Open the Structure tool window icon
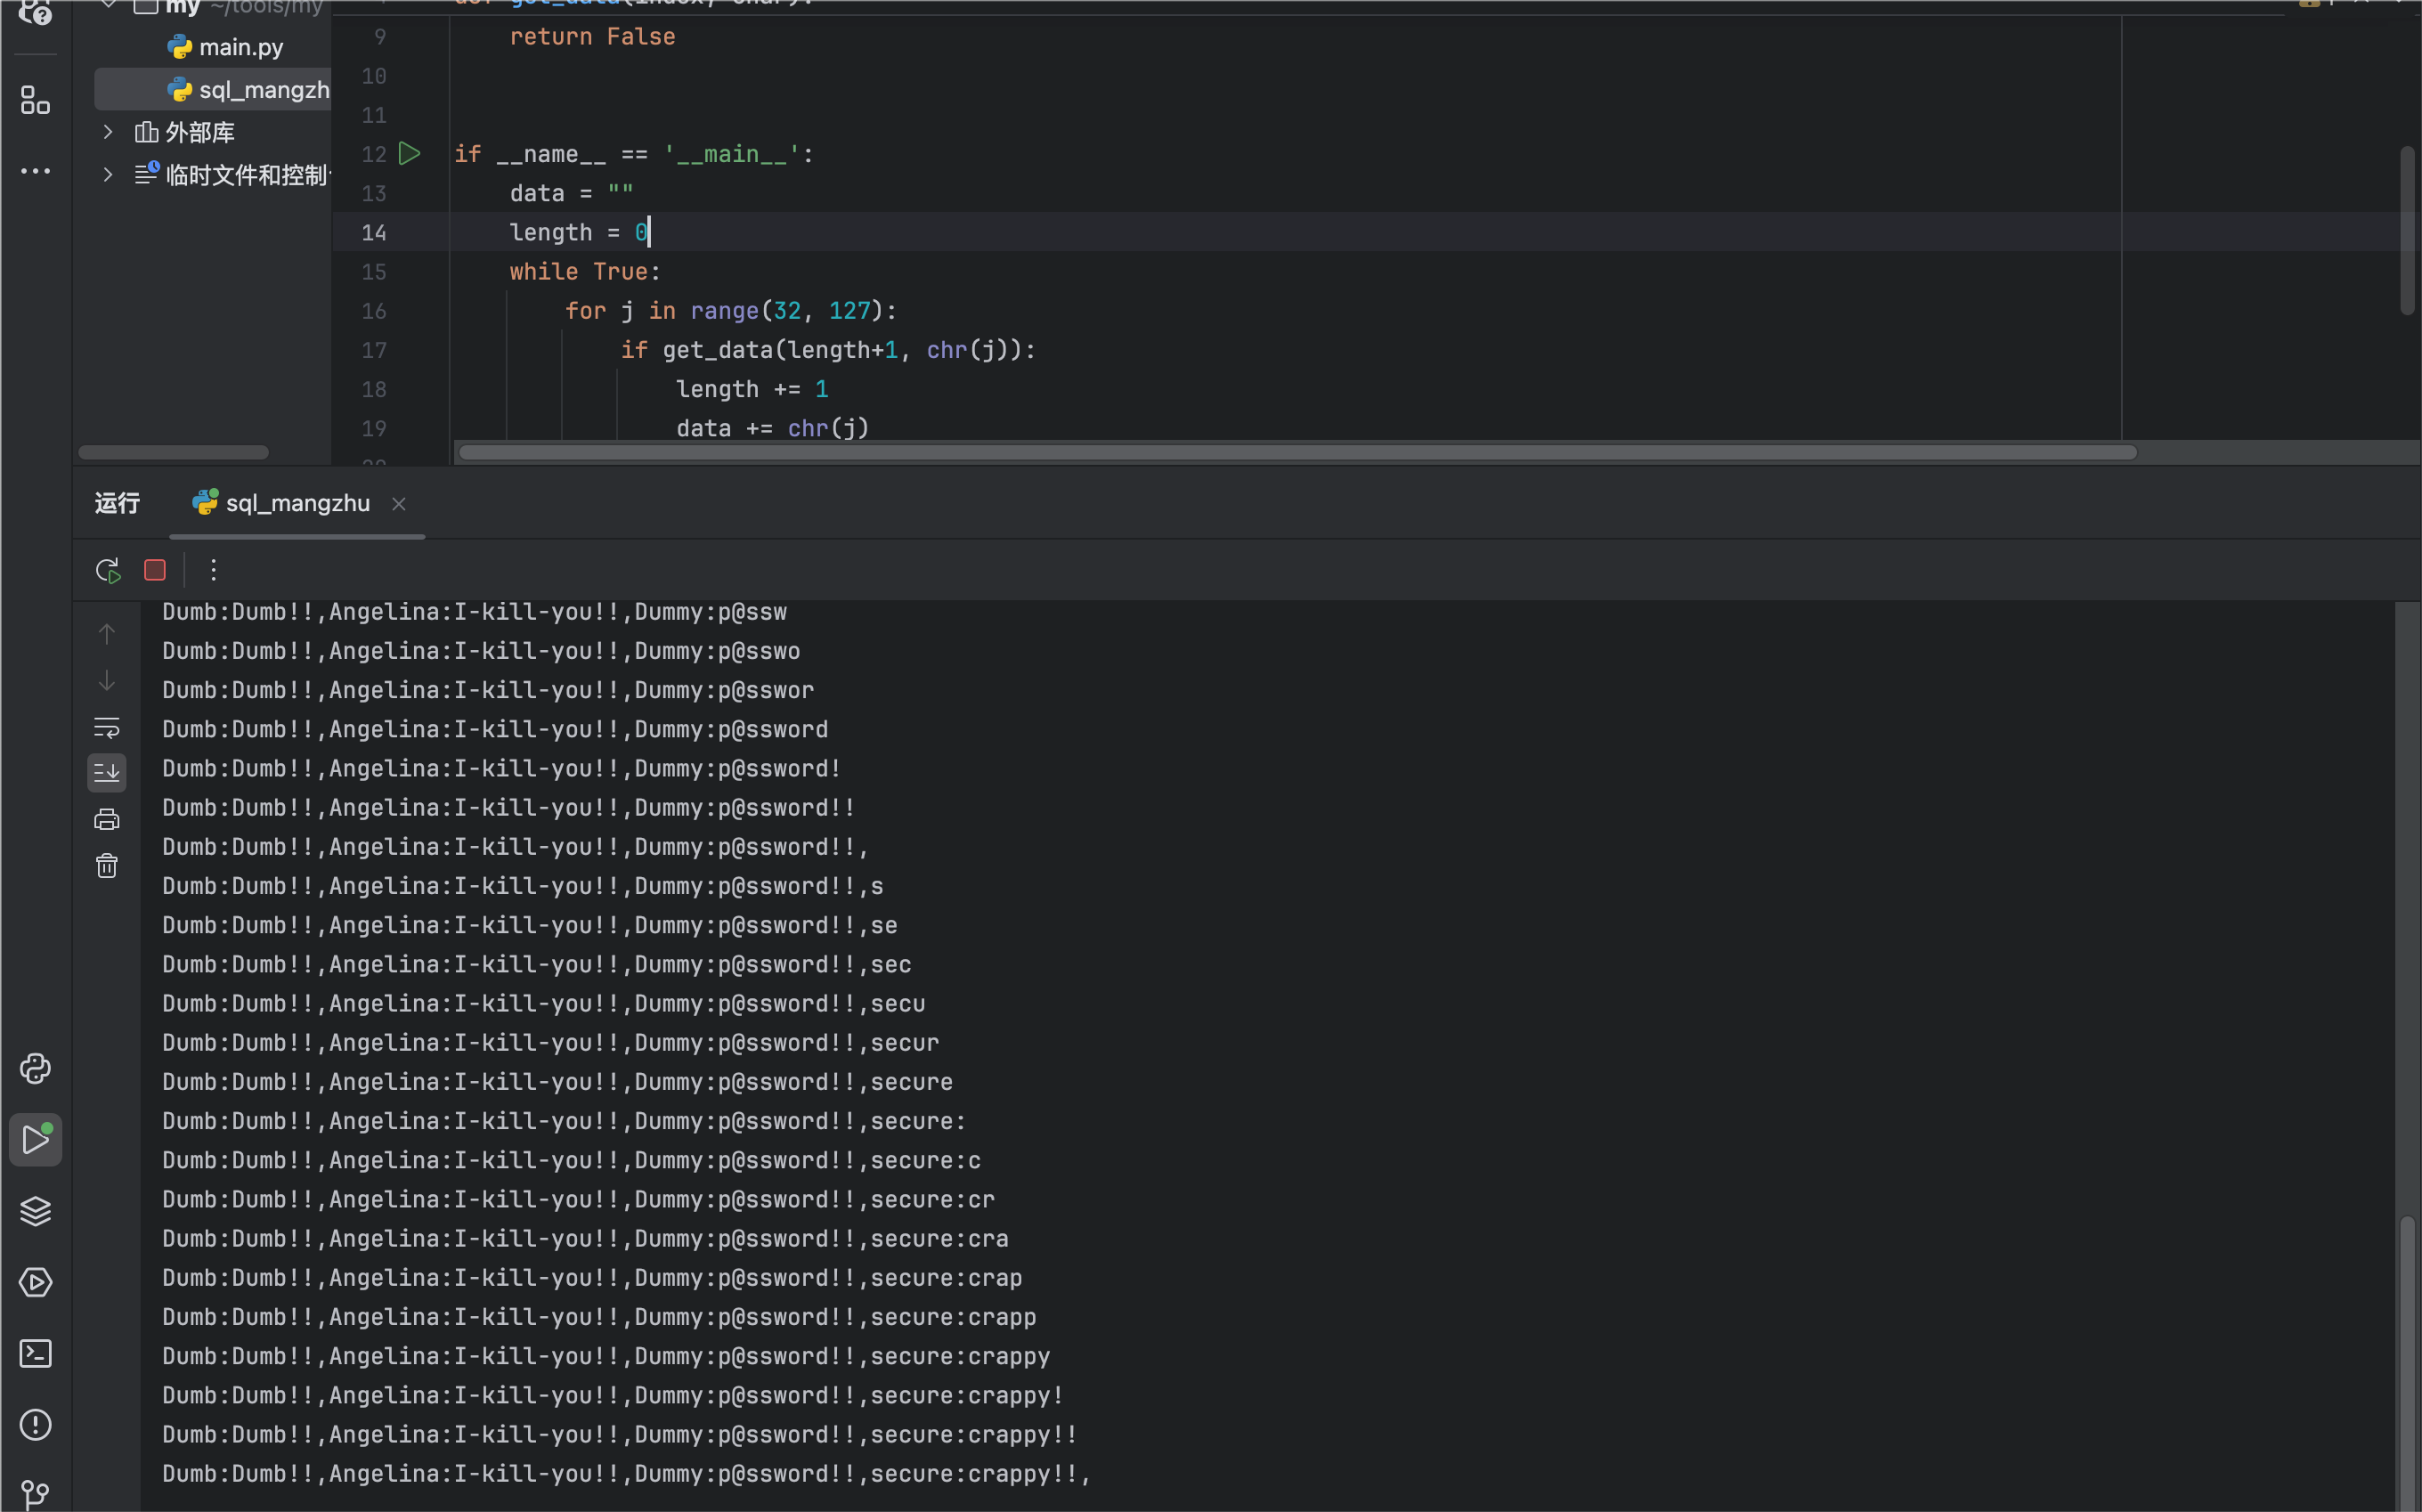Image resolution: width=2422 pixels, height=1512 pixels. click(36, 100)
